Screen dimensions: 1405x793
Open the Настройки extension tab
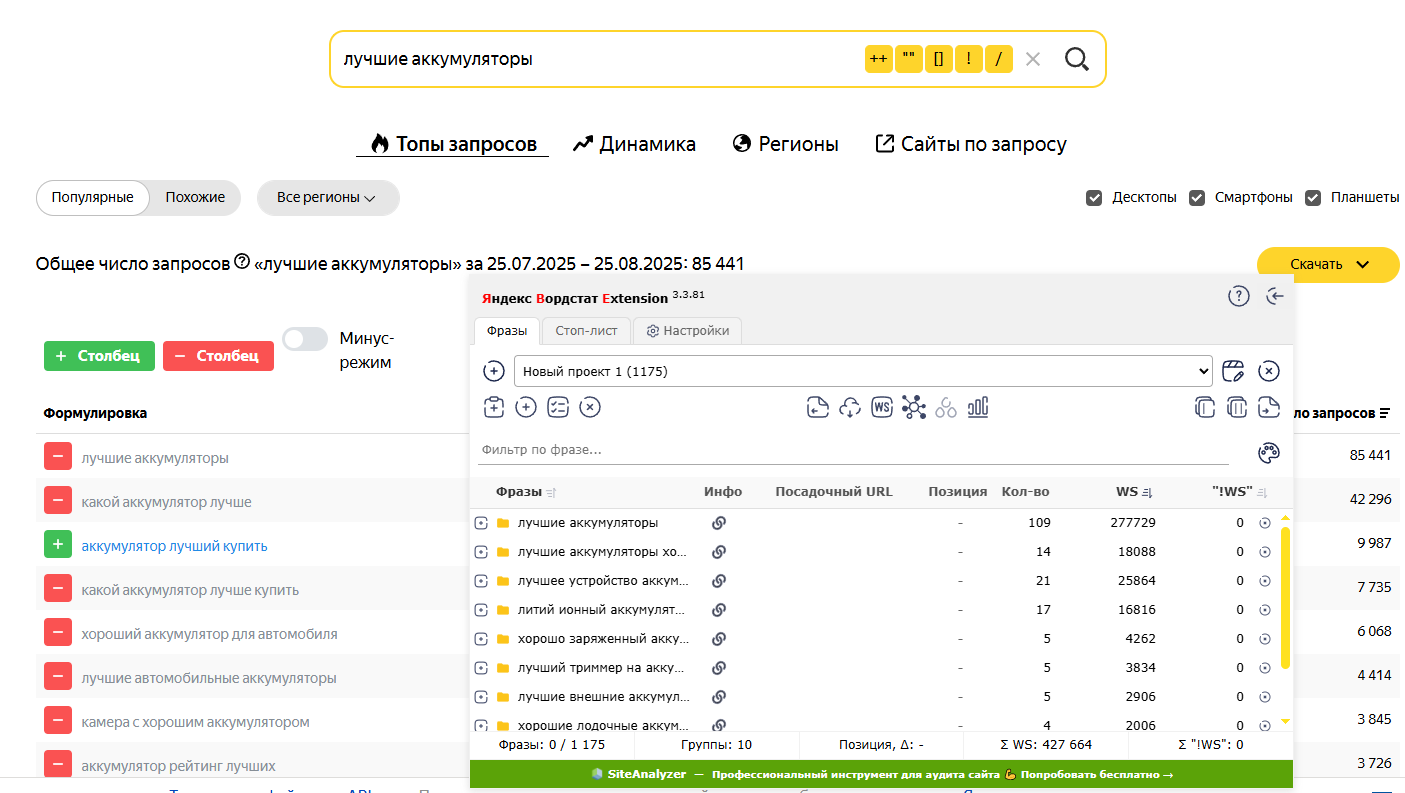point(688,331)
